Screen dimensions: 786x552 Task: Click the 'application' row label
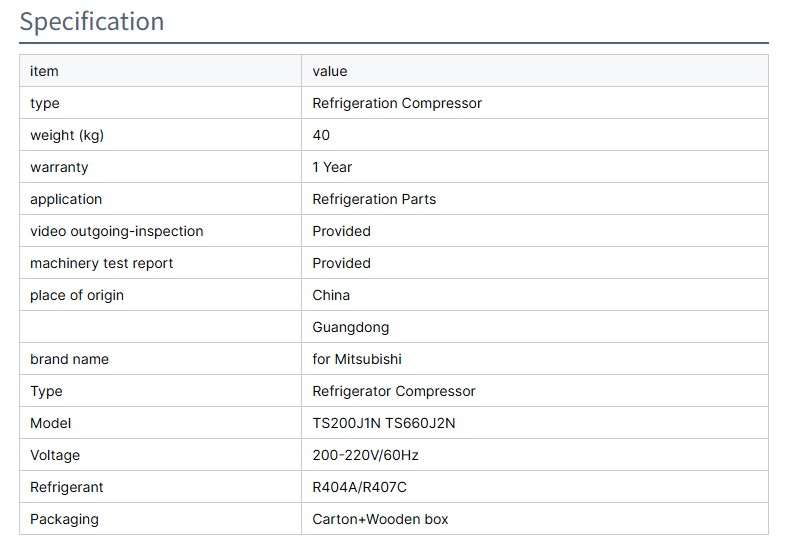pyautogui.click(x=66, y=199)
